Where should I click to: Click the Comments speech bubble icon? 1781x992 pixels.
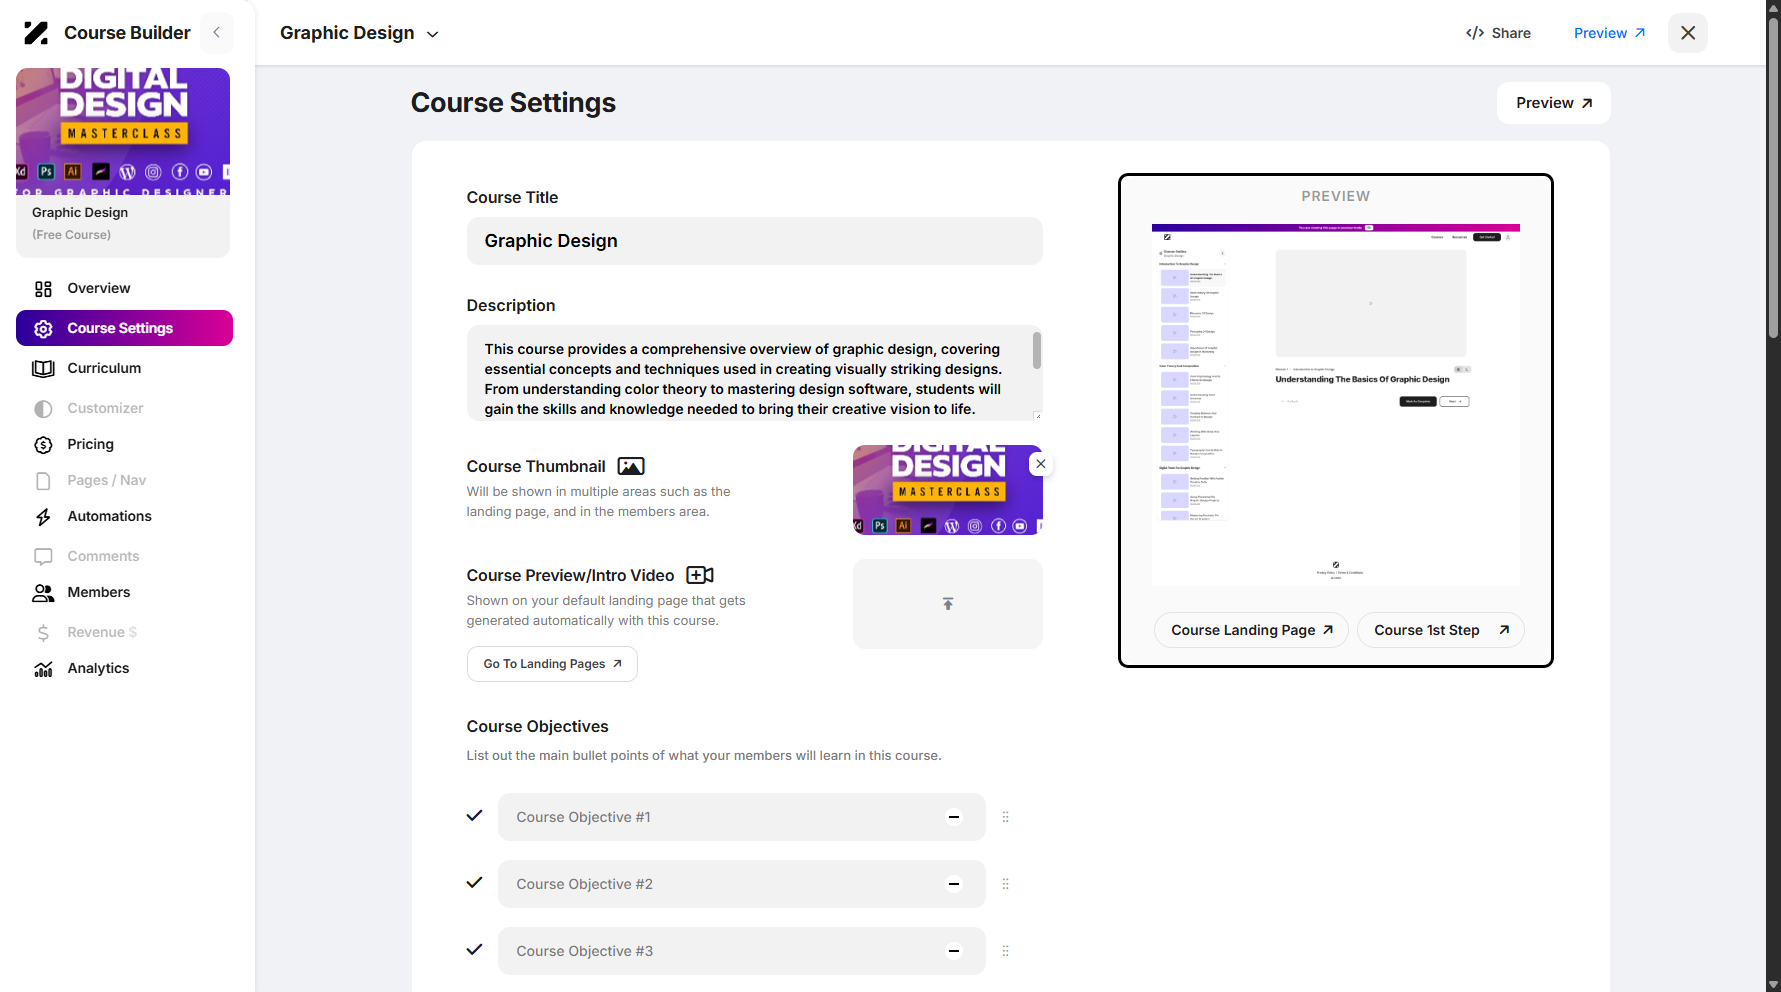(43, 557)
